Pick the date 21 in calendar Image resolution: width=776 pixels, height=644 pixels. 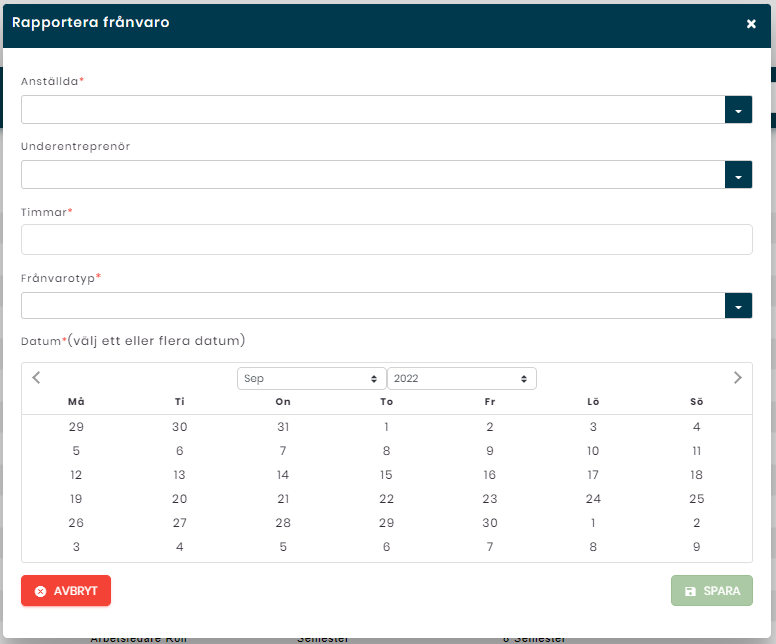[x=283, y=498]
